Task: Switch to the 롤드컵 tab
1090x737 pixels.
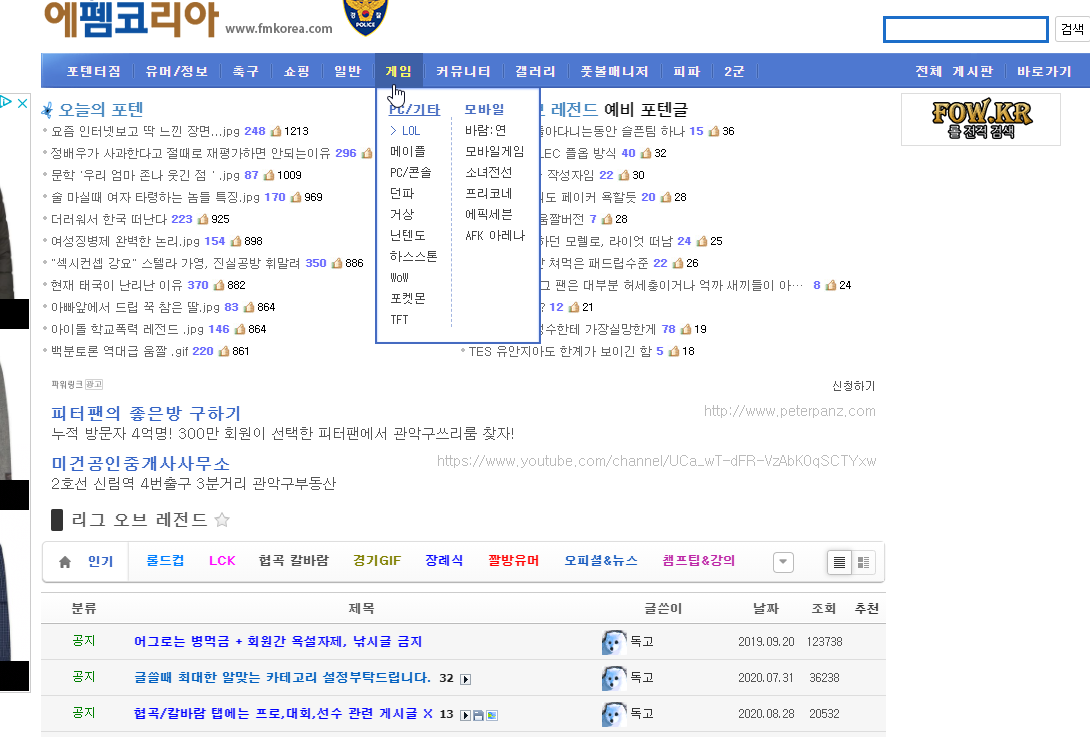Action: pyautogui.click(x=165, y=560)
